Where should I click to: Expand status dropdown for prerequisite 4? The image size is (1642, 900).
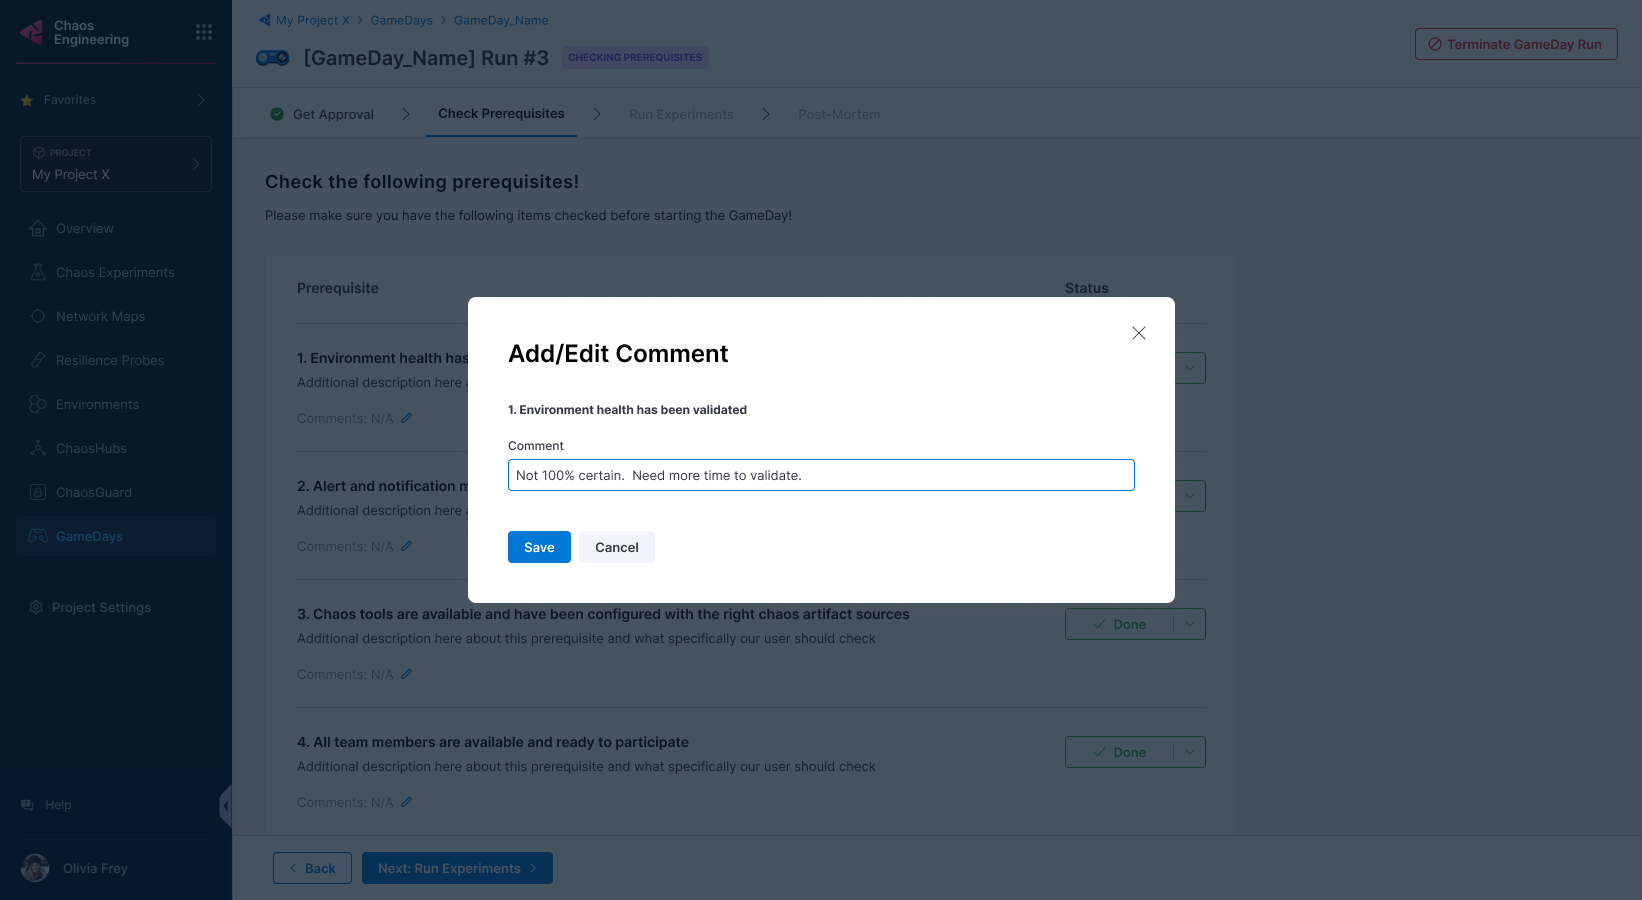click(x=1190, y=752)
